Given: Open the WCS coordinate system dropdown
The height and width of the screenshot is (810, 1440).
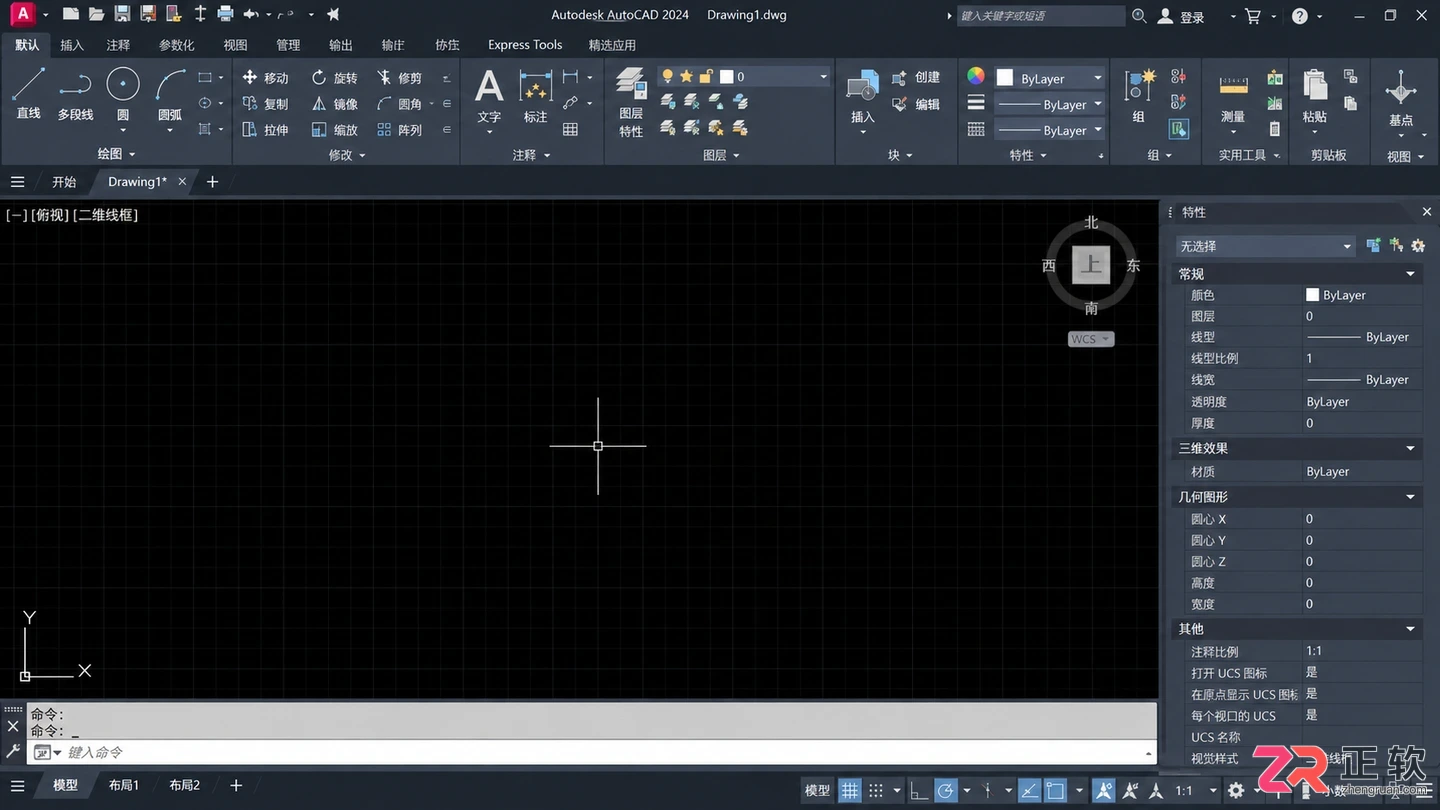Looking at the screenshot, I should [1090, 339].
